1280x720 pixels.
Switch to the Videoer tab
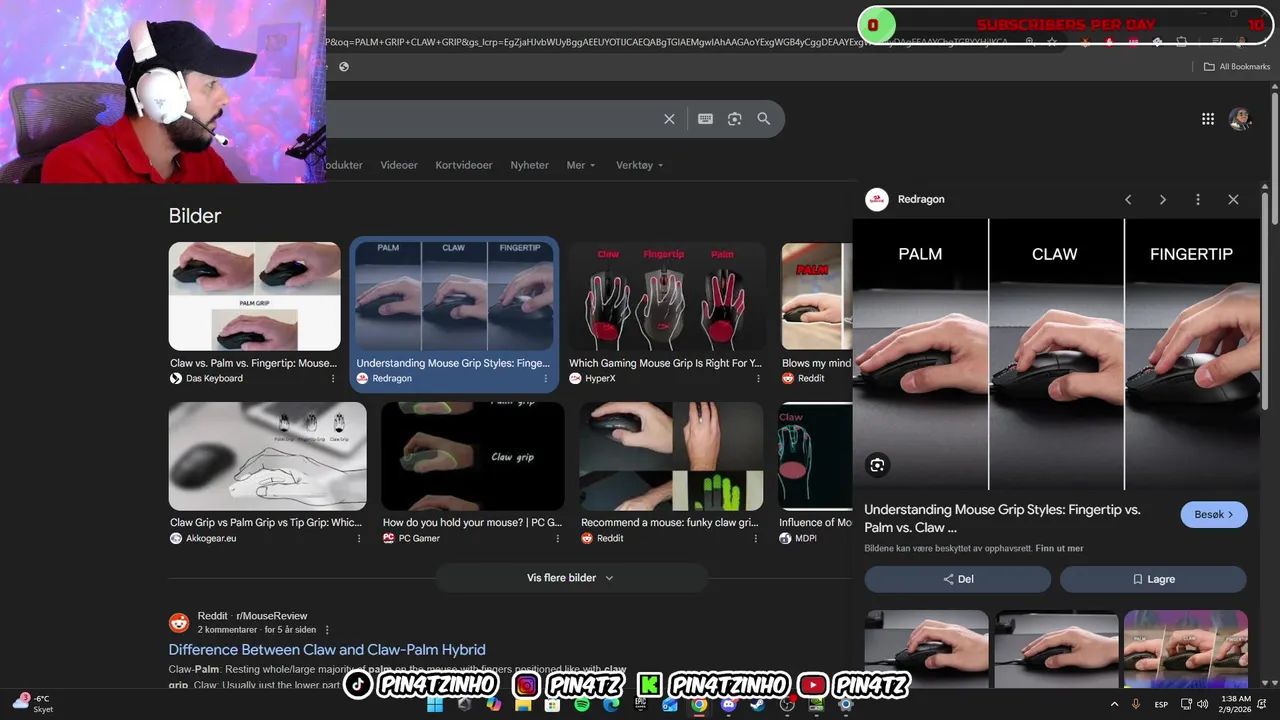coord(399,165)
